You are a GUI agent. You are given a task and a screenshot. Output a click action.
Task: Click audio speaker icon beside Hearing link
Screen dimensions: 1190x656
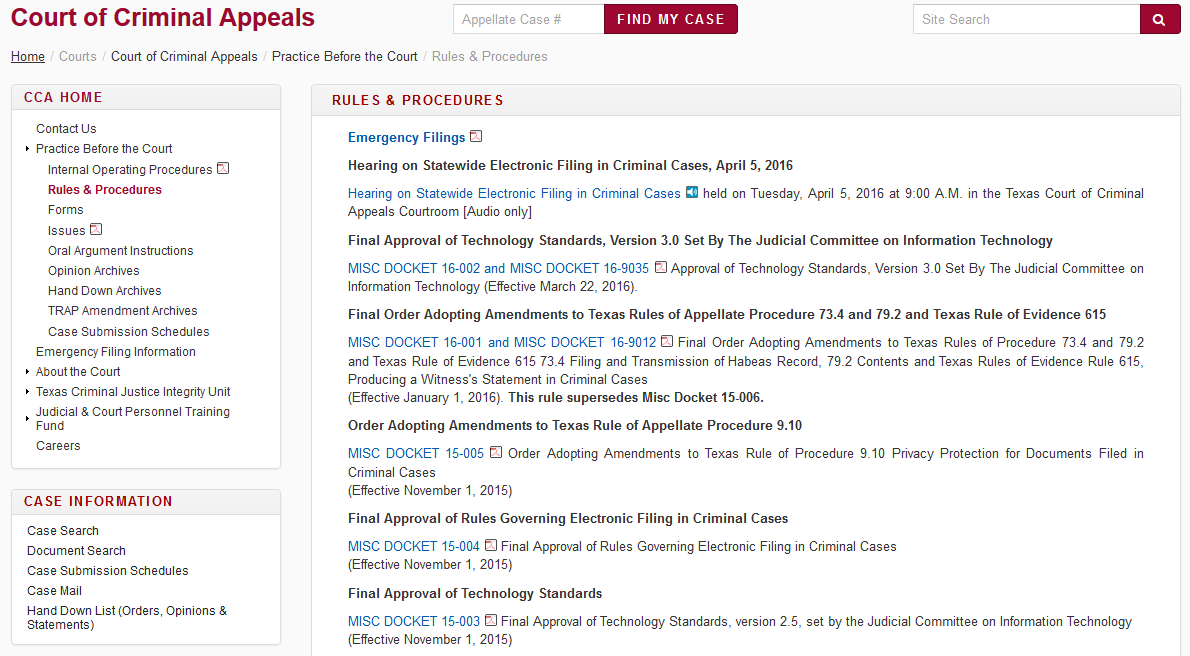[x=691, y=193]
